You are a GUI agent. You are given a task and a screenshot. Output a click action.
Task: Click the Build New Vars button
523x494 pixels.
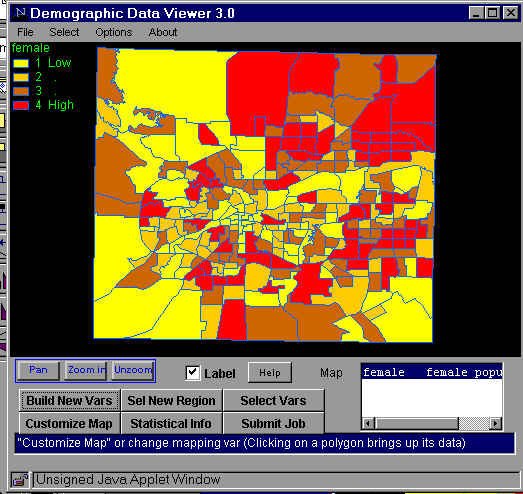[x=69, y=400]
